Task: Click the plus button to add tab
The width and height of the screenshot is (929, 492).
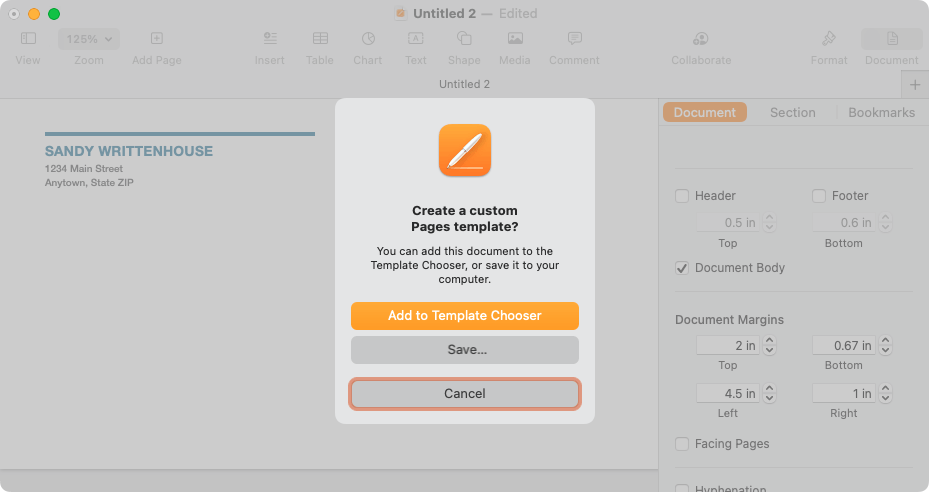Action: [915, 85]
